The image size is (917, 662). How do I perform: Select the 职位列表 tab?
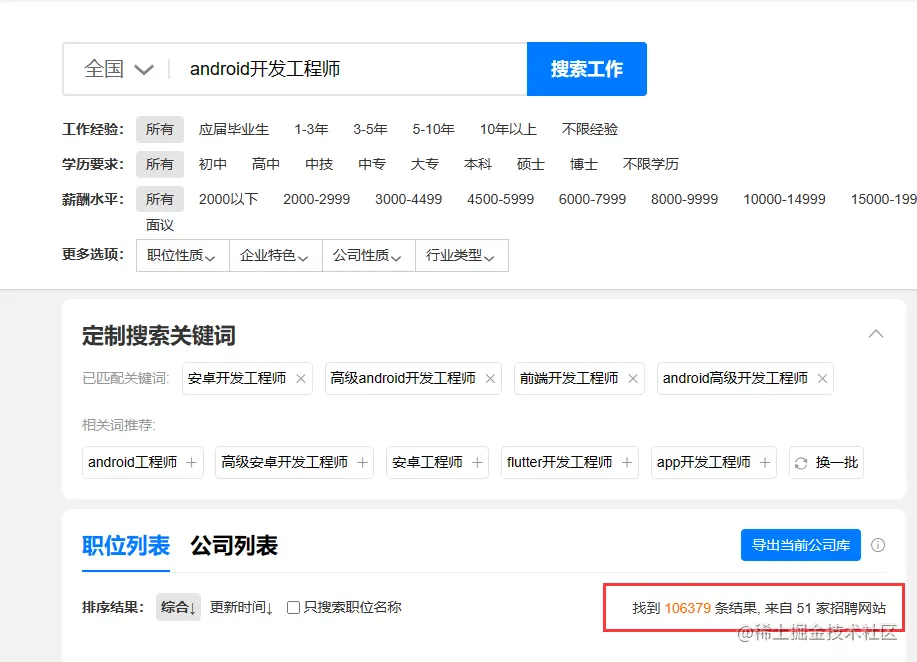(126, 545)
